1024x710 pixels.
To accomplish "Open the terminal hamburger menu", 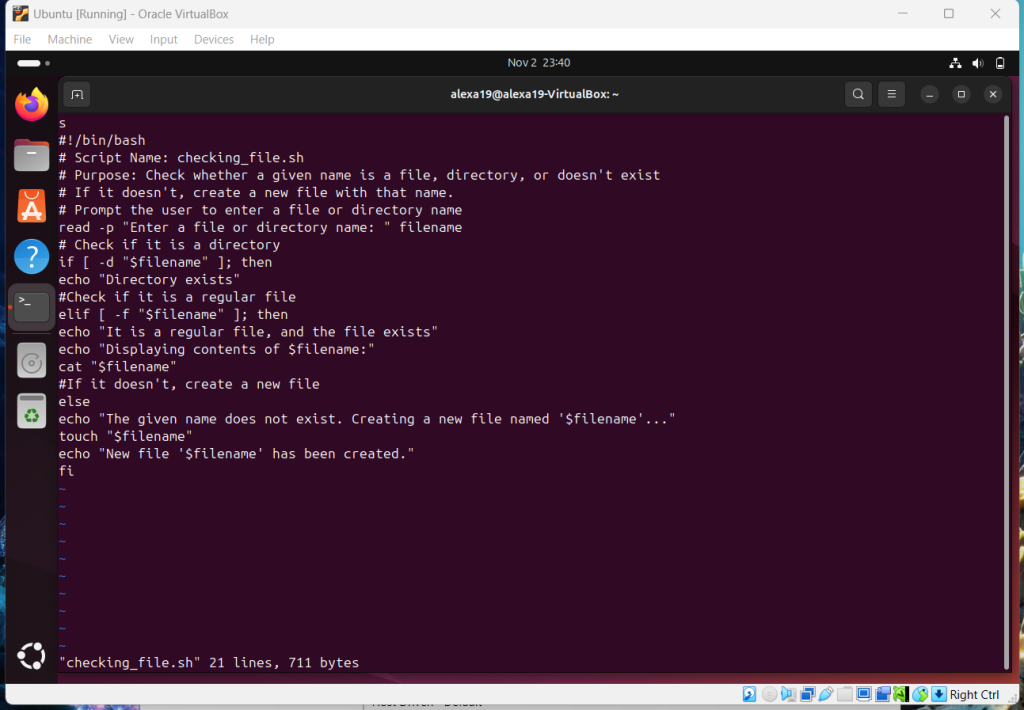I will (x=891, y=95).
